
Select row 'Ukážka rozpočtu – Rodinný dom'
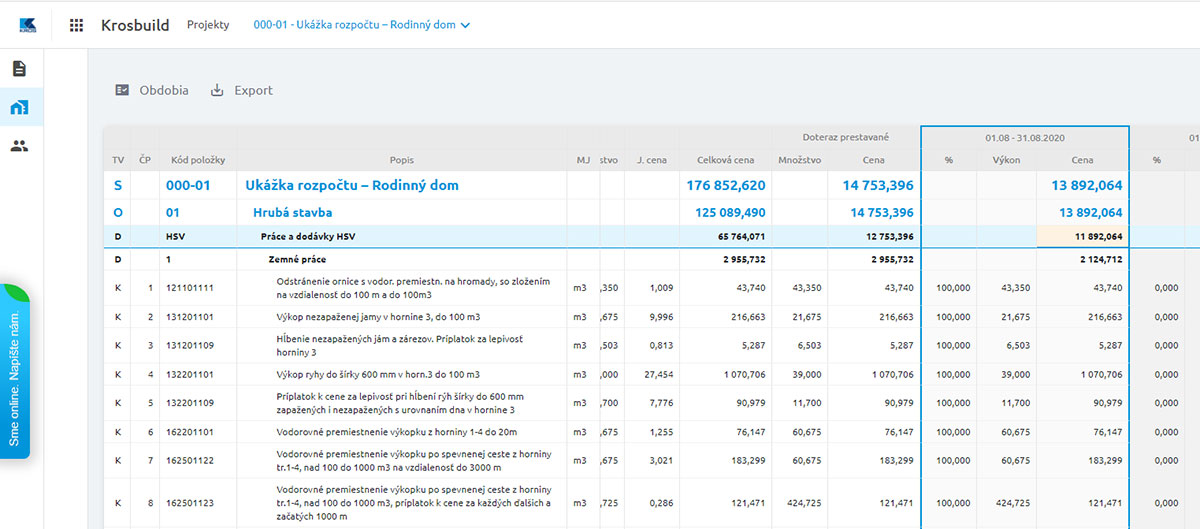pos(650,185)
